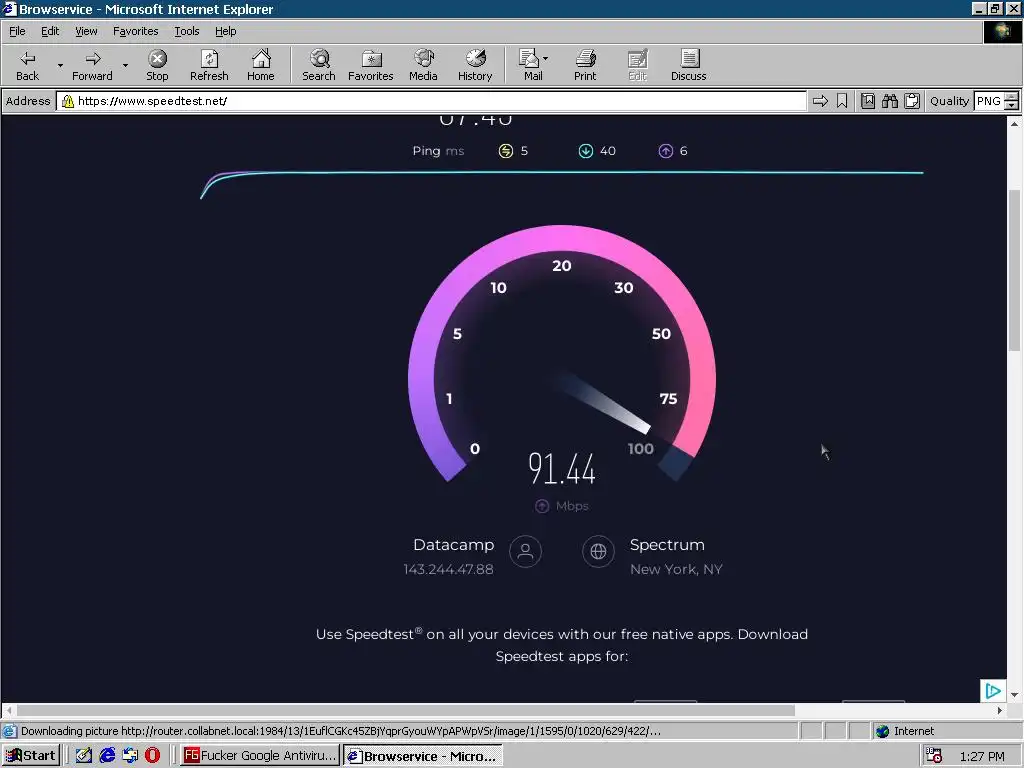
Task: Open the Favorites toolbar pane
Action: [370, 65]
